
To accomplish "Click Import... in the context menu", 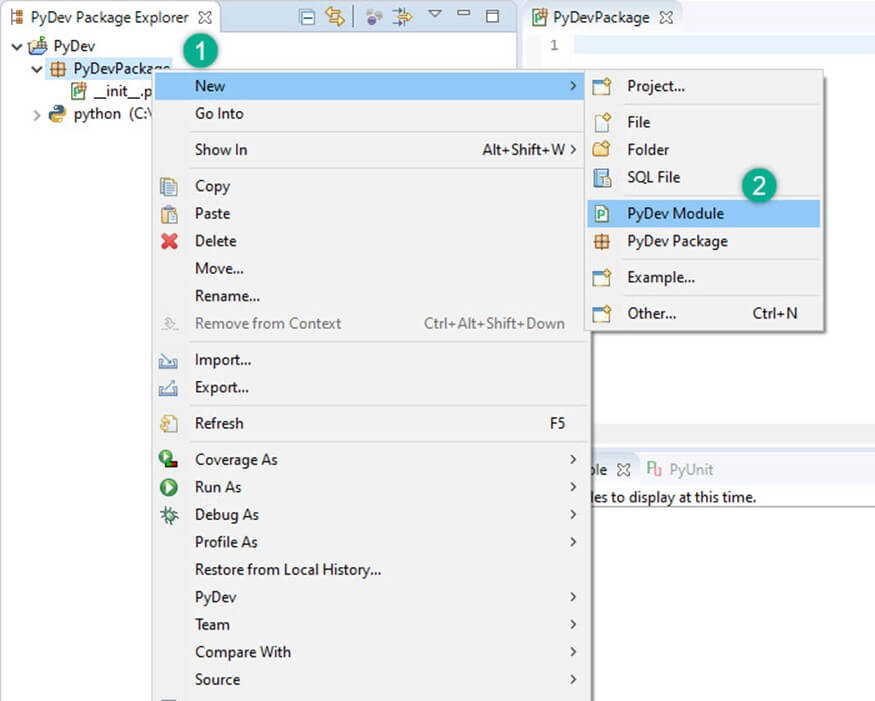I will [x=222, y=360].
